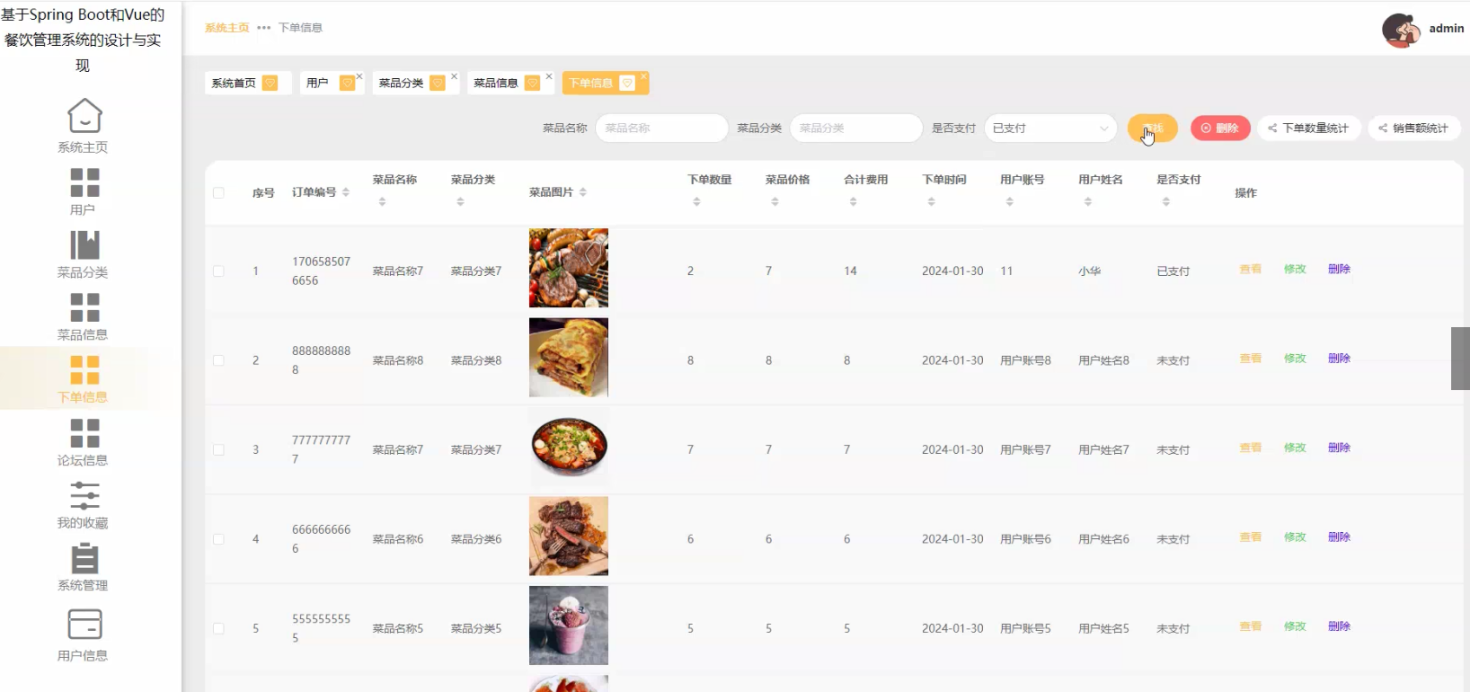Click 销售额统计 button

coord(1414,128)
